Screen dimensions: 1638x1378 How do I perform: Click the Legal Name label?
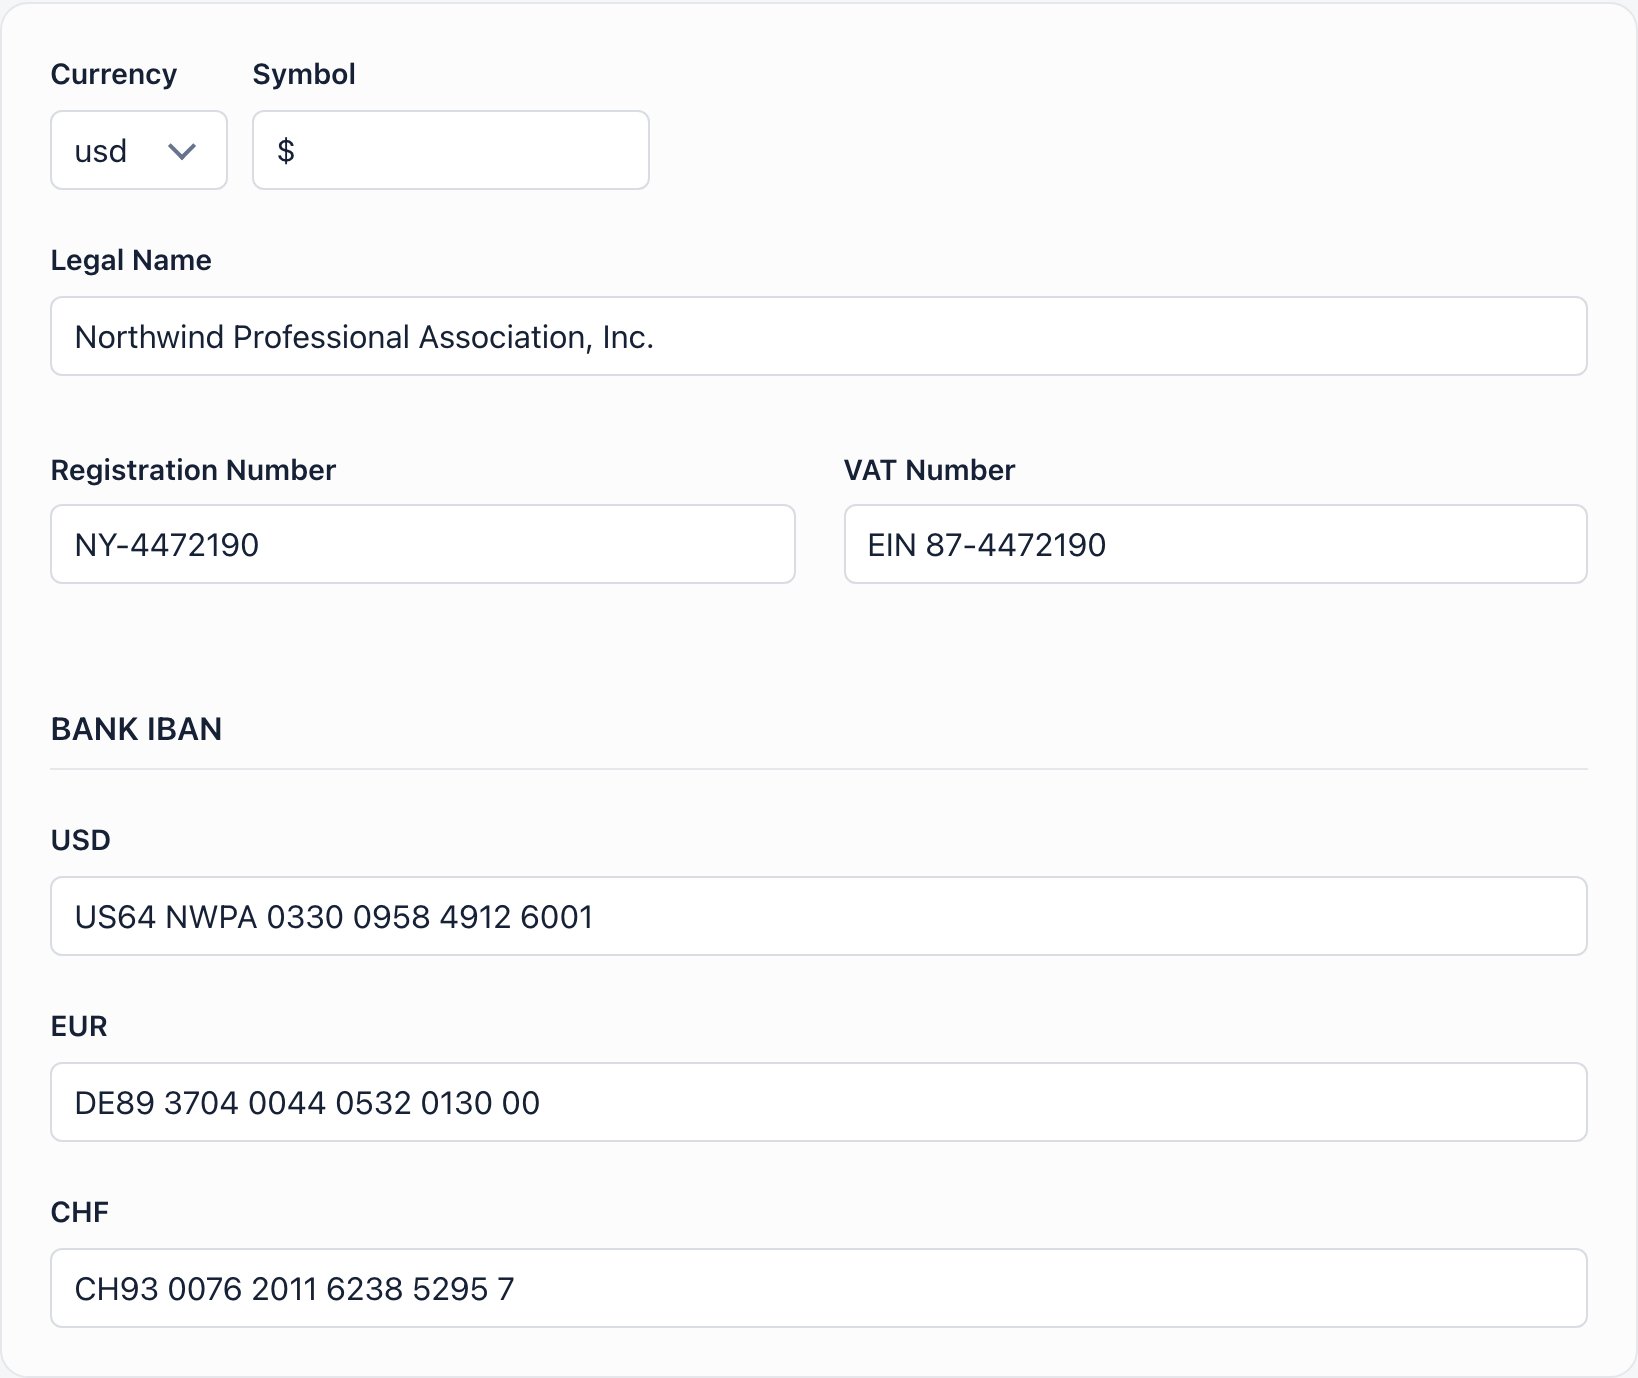pos(131,260)
